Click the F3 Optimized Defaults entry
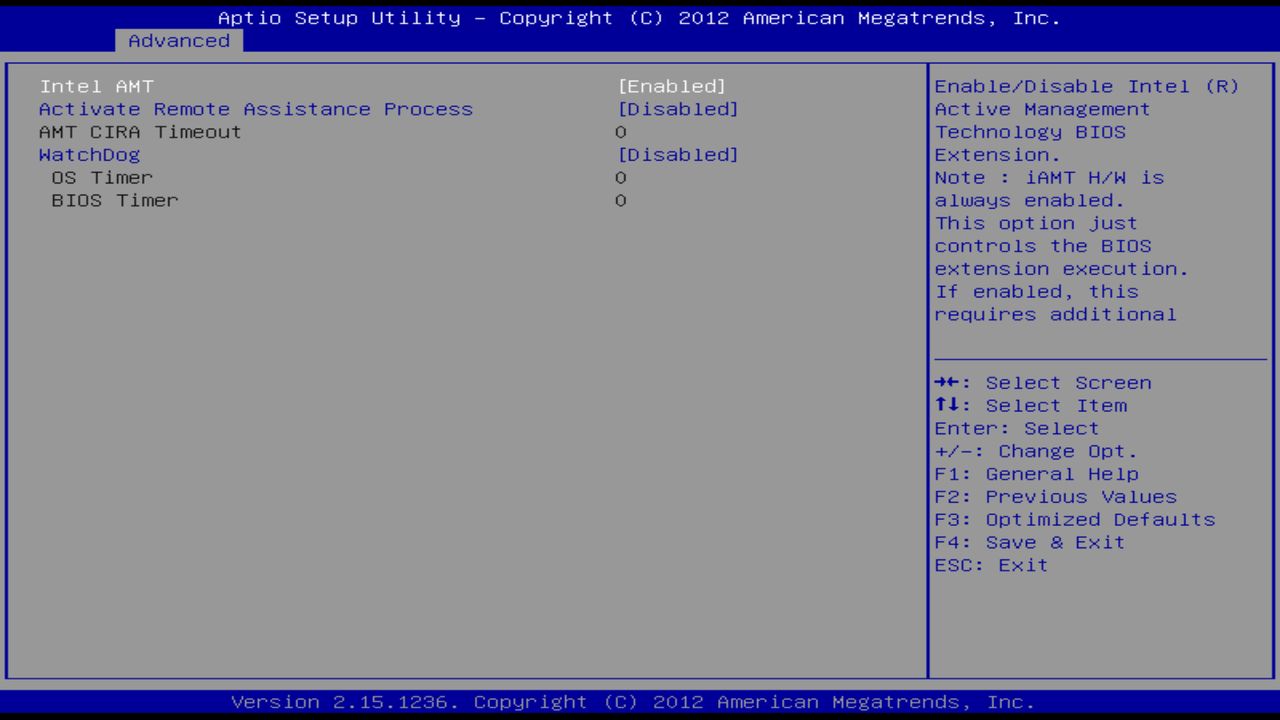The height and width of the screenshot is (720, 1280). pyautogui.click(x=1074, y=519)
